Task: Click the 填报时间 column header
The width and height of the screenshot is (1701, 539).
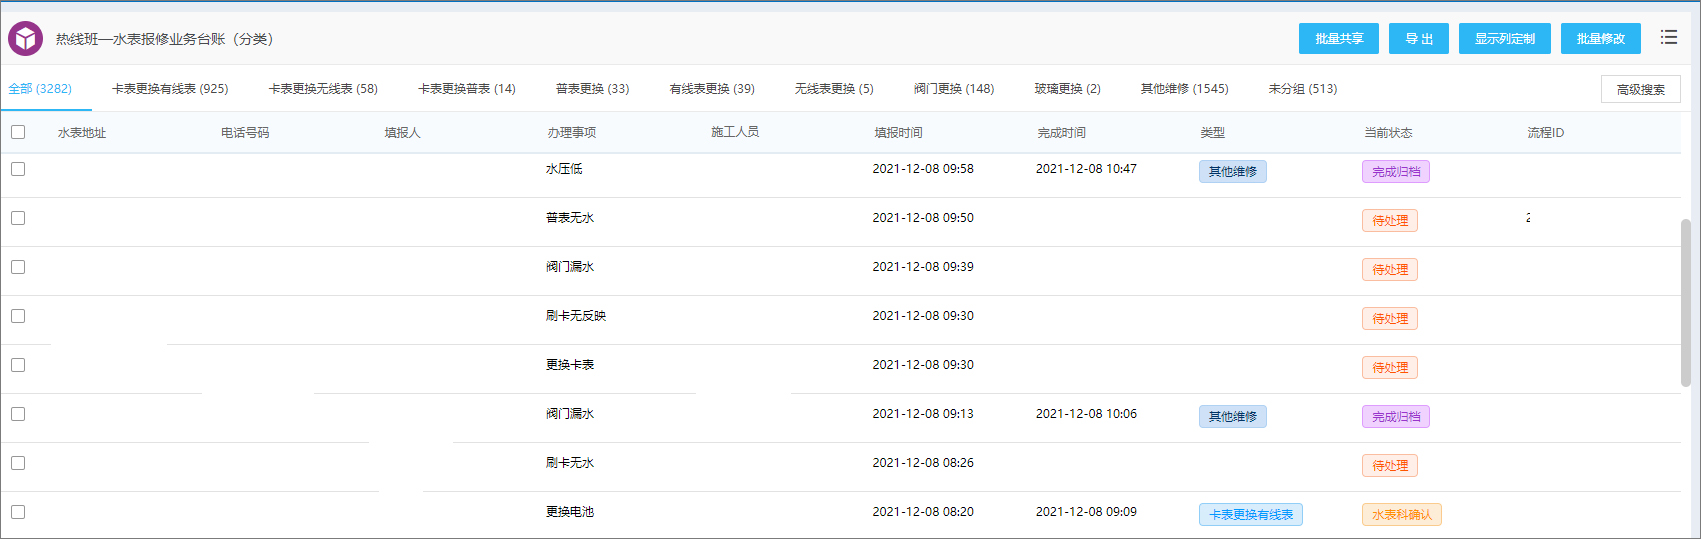Action: tap(898, 132)
